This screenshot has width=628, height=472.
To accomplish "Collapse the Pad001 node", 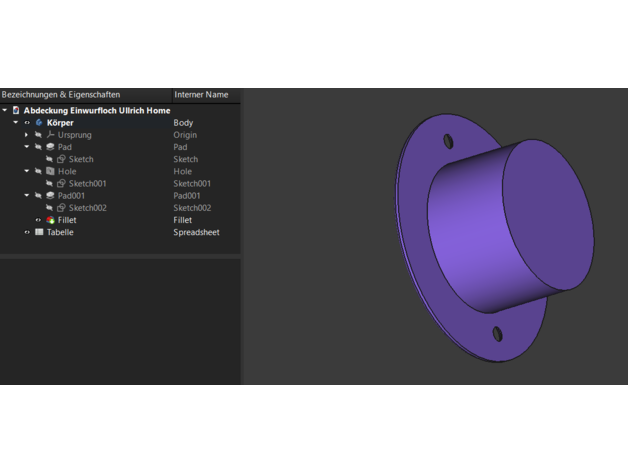I will 27,196.
